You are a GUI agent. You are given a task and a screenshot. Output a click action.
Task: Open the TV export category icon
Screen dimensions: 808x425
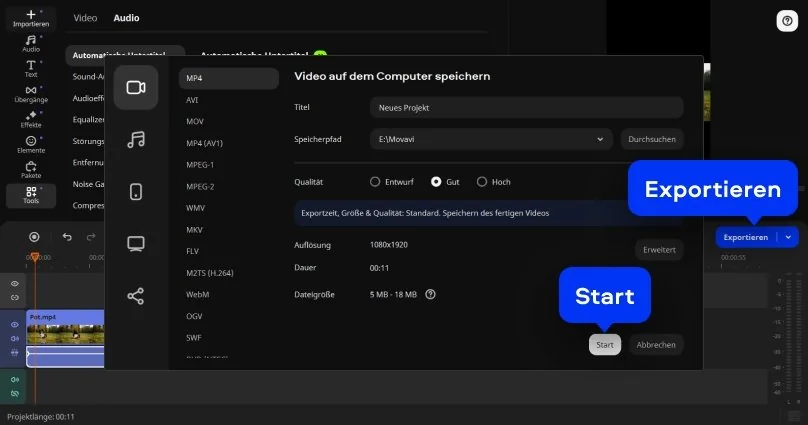[135, 243]
